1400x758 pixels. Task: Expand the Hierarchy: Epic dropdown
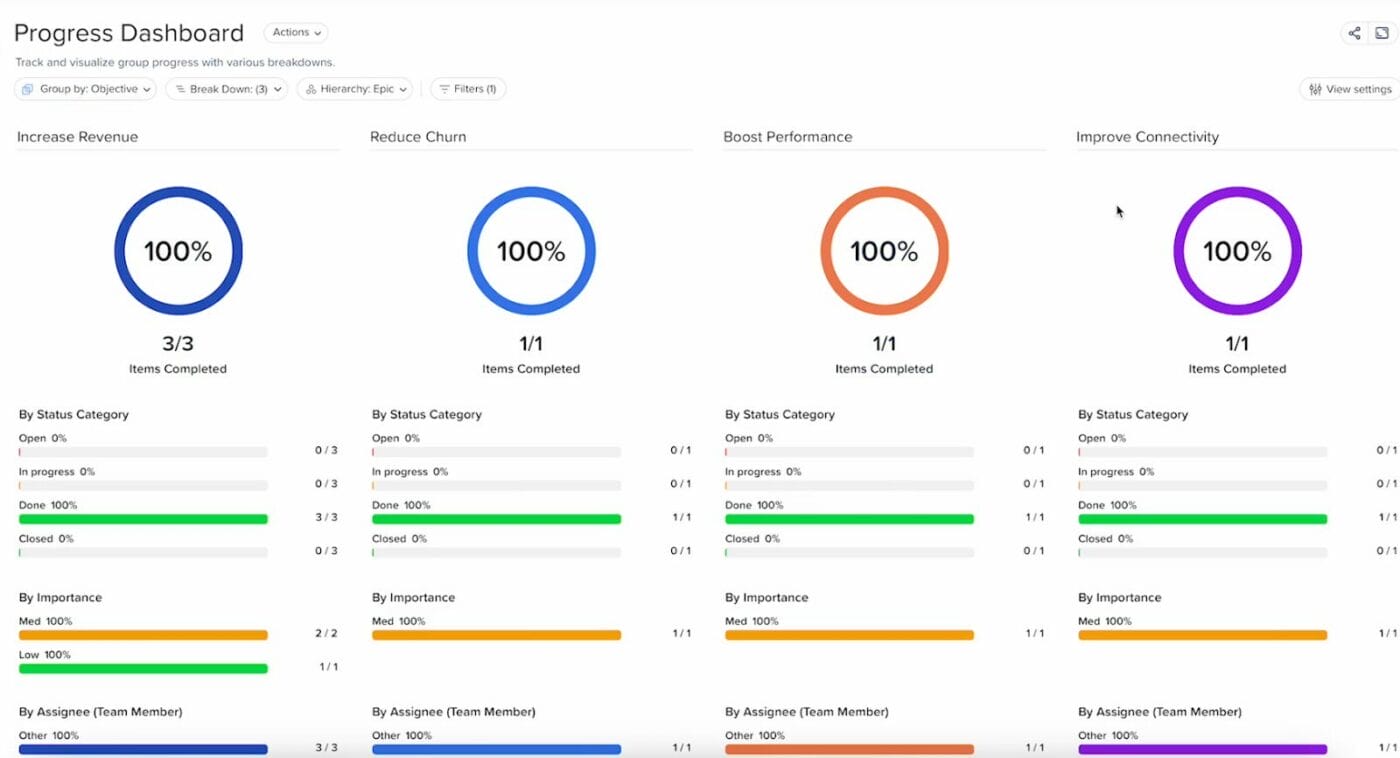pos(355,89)
